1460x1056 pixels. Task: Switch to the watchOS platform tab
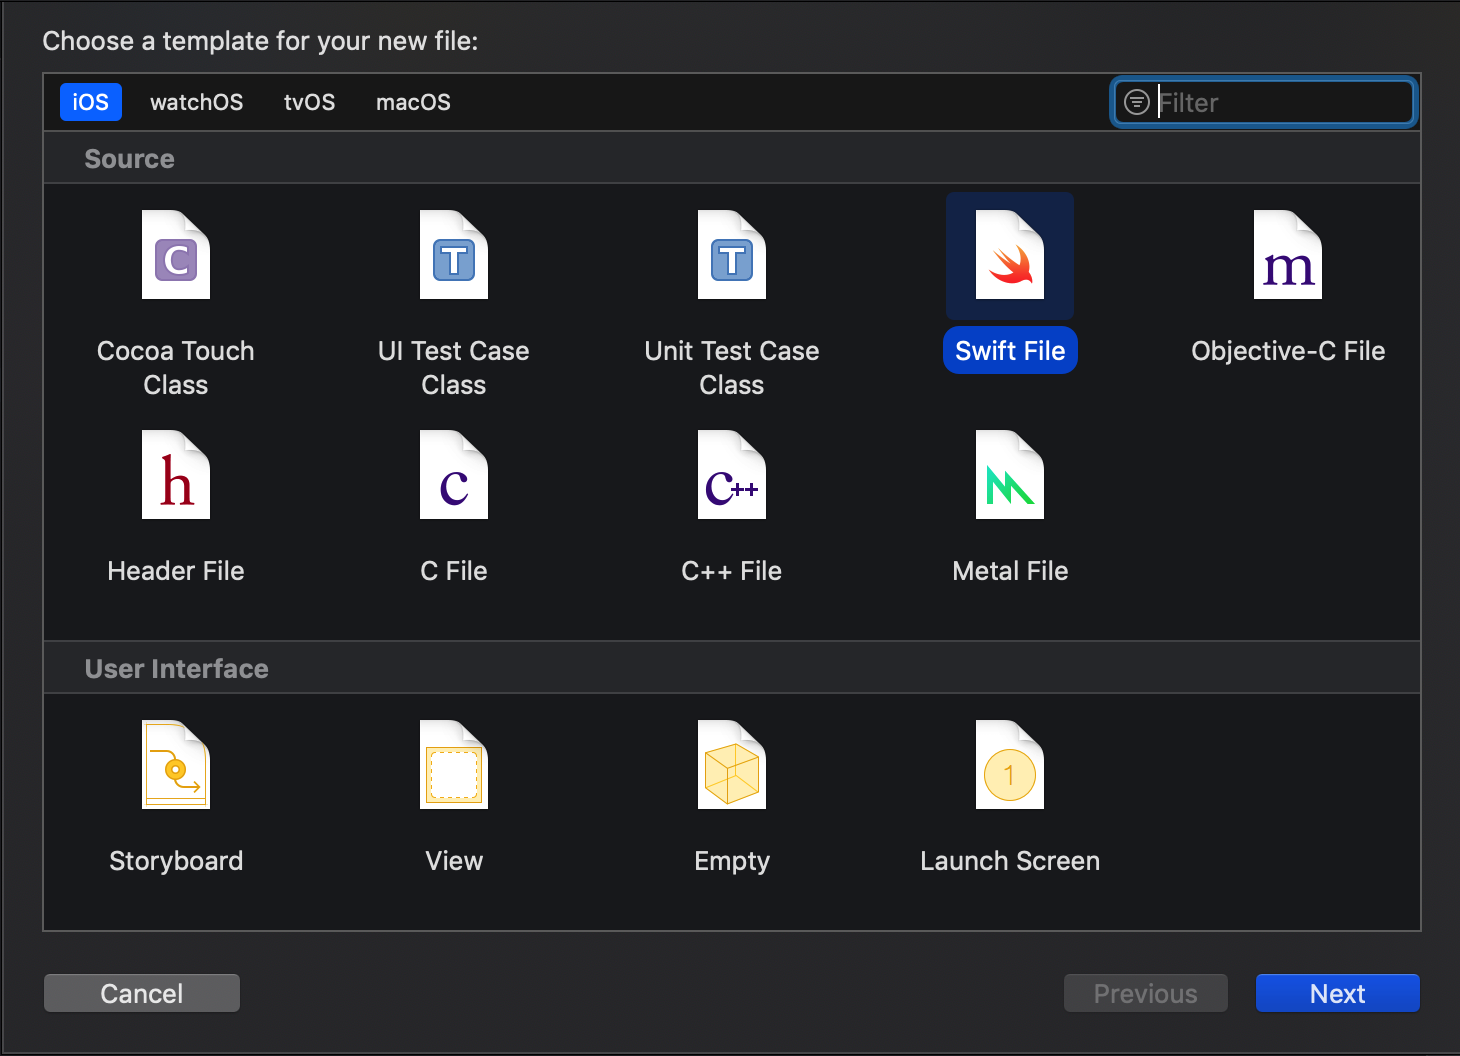click(x=197, y=102)
